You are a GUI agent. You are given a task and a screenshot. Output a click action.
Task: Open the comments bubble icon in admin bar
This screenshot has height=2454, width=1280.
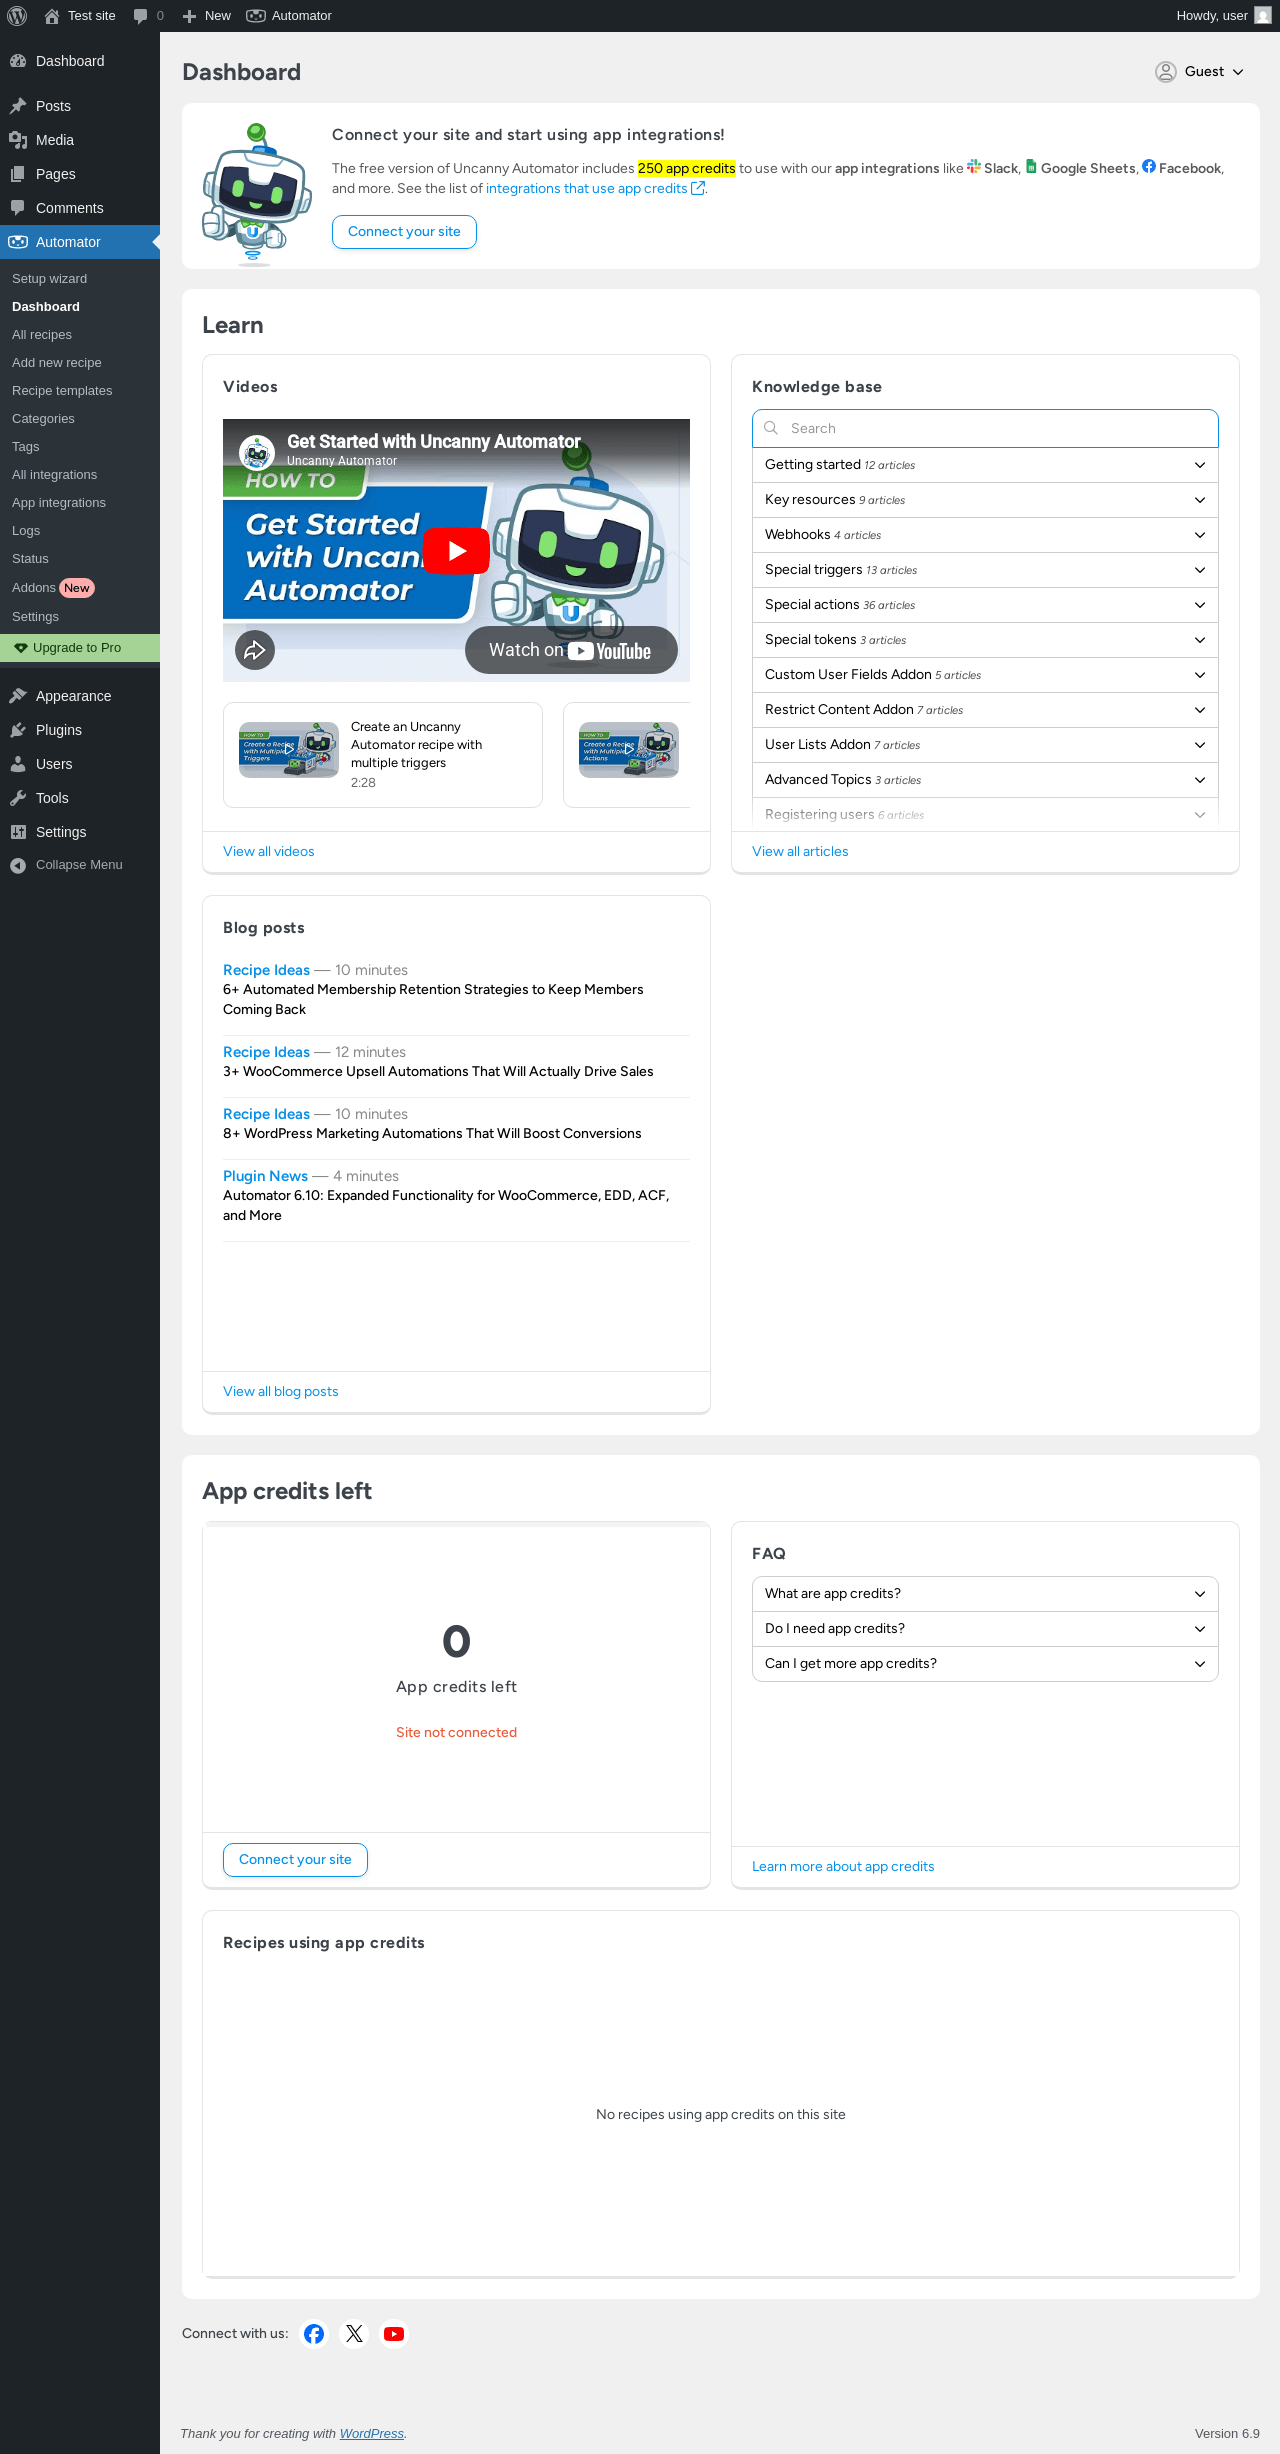click(140, 16)
